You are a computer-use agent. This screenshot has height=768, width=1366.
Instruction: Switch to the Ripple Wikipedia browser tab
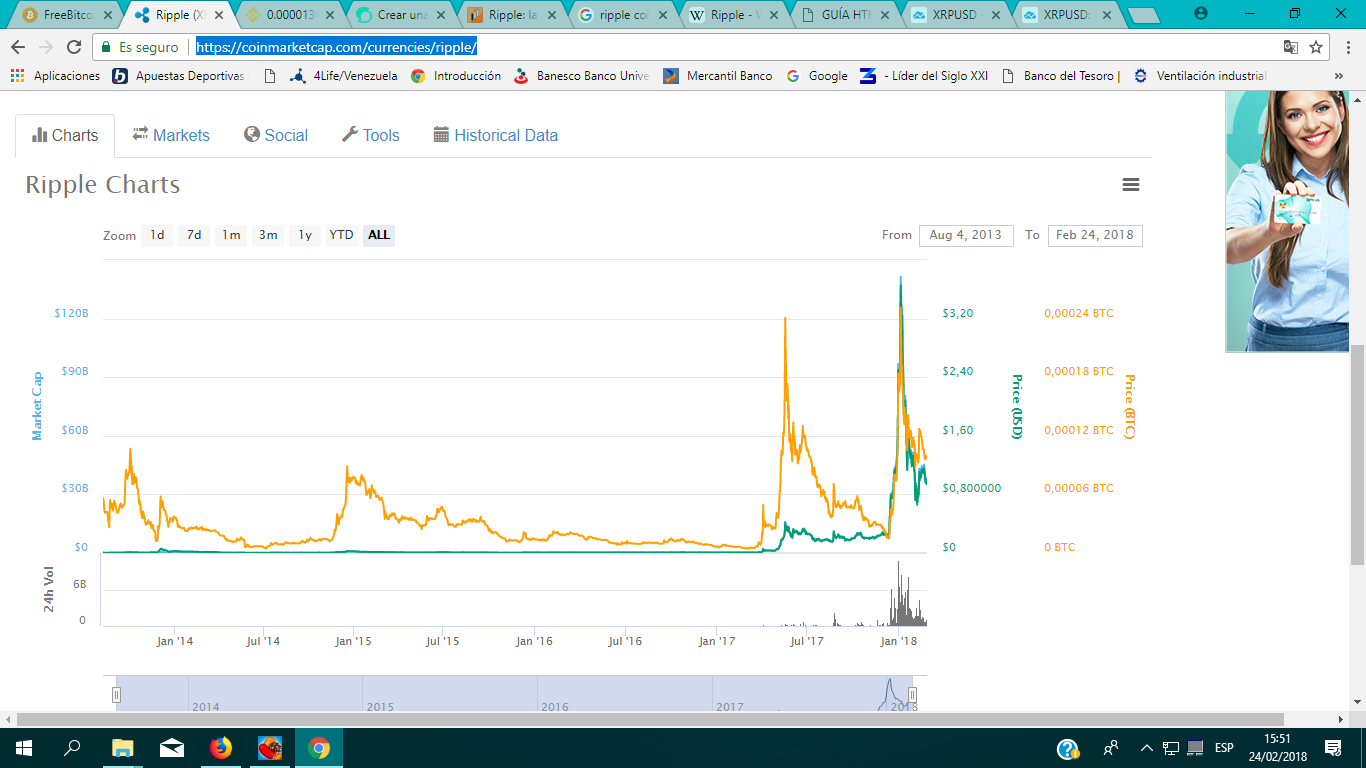731,15
